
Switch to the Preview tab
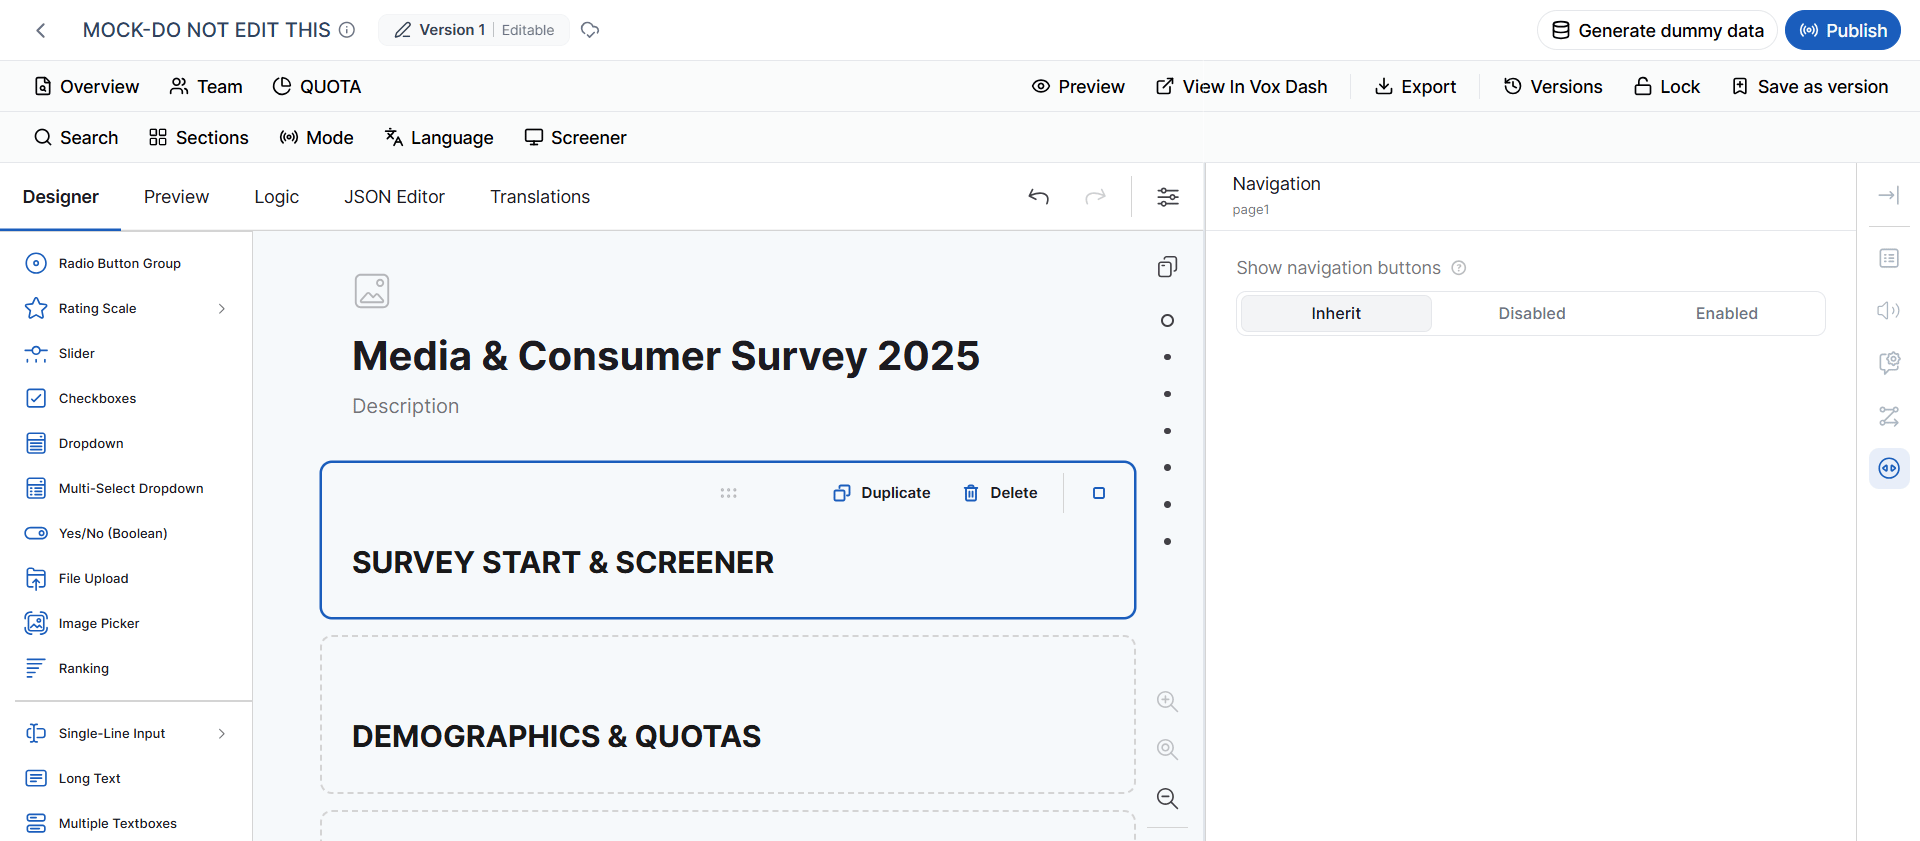[x=176, y=197]
